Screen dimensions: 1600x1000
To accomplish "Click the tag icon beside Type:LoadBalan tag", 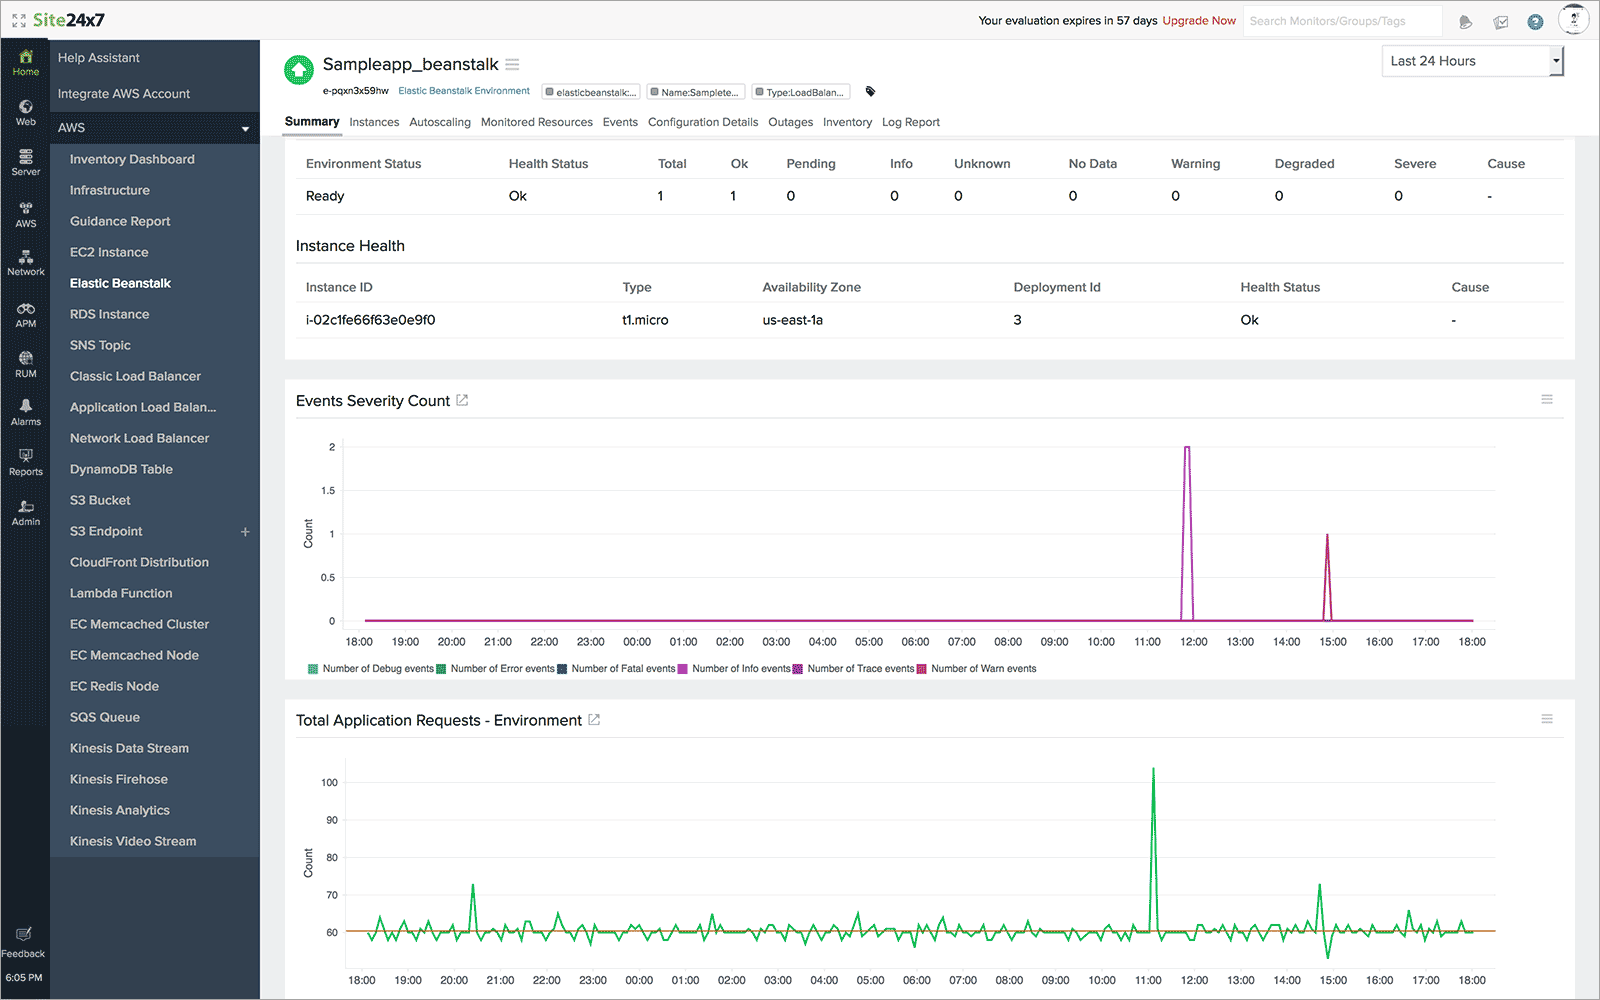I will tap(870, 92).
